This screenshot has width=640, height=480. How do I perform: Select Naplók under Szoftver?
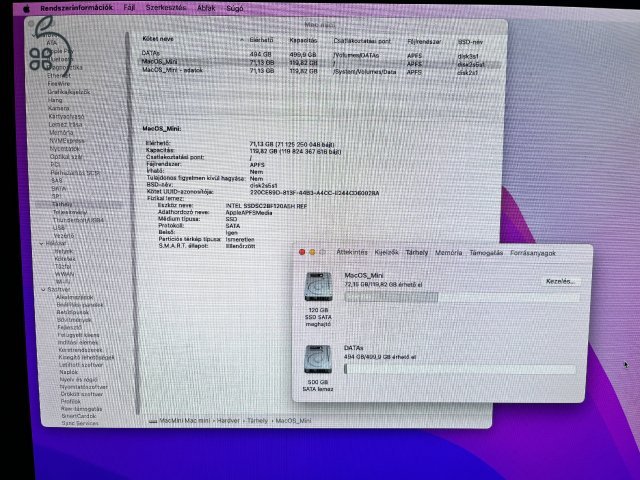click(x=69, y=372)
